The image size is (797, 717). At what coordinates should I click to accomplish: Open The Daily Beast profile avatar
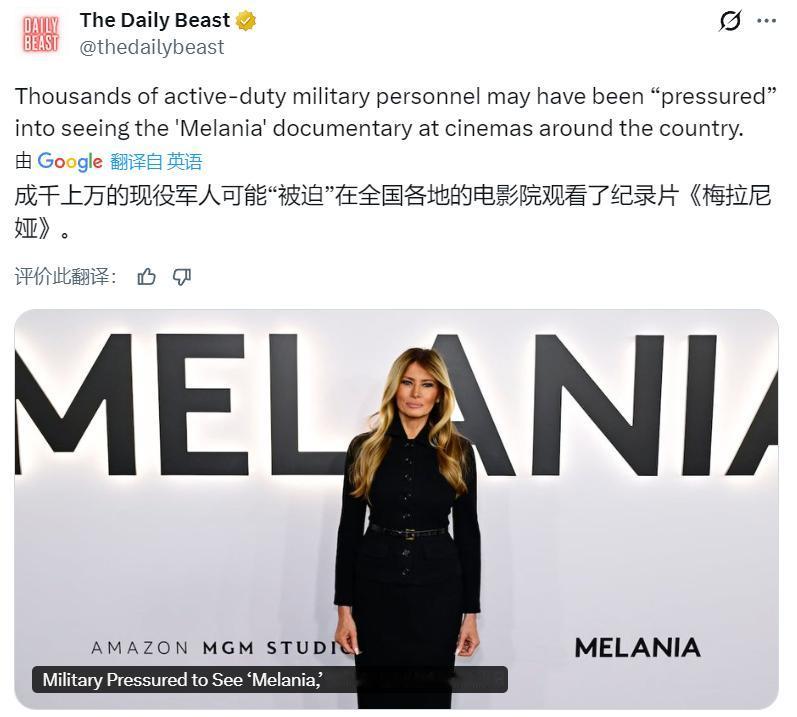coord(41,33)
